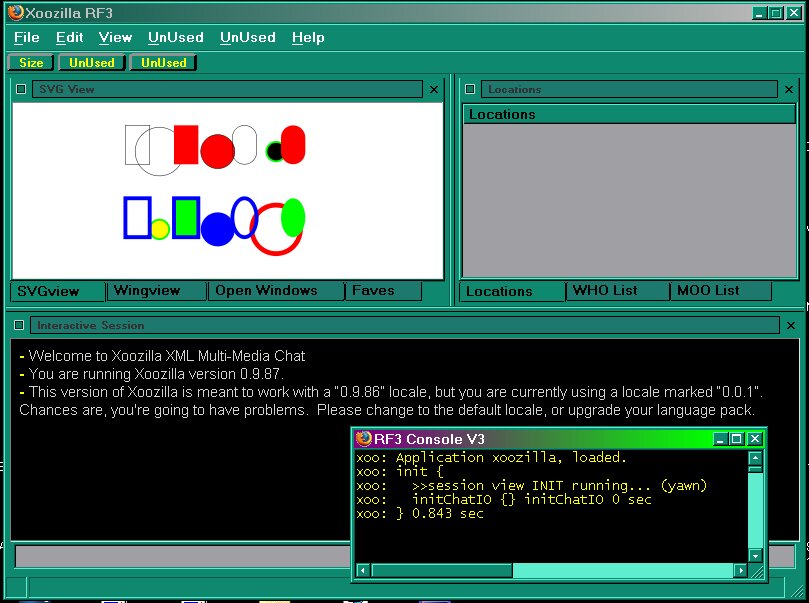Screen dimensions: 809x603
Task: Switch to the WHO List tab
Action: 618,291
